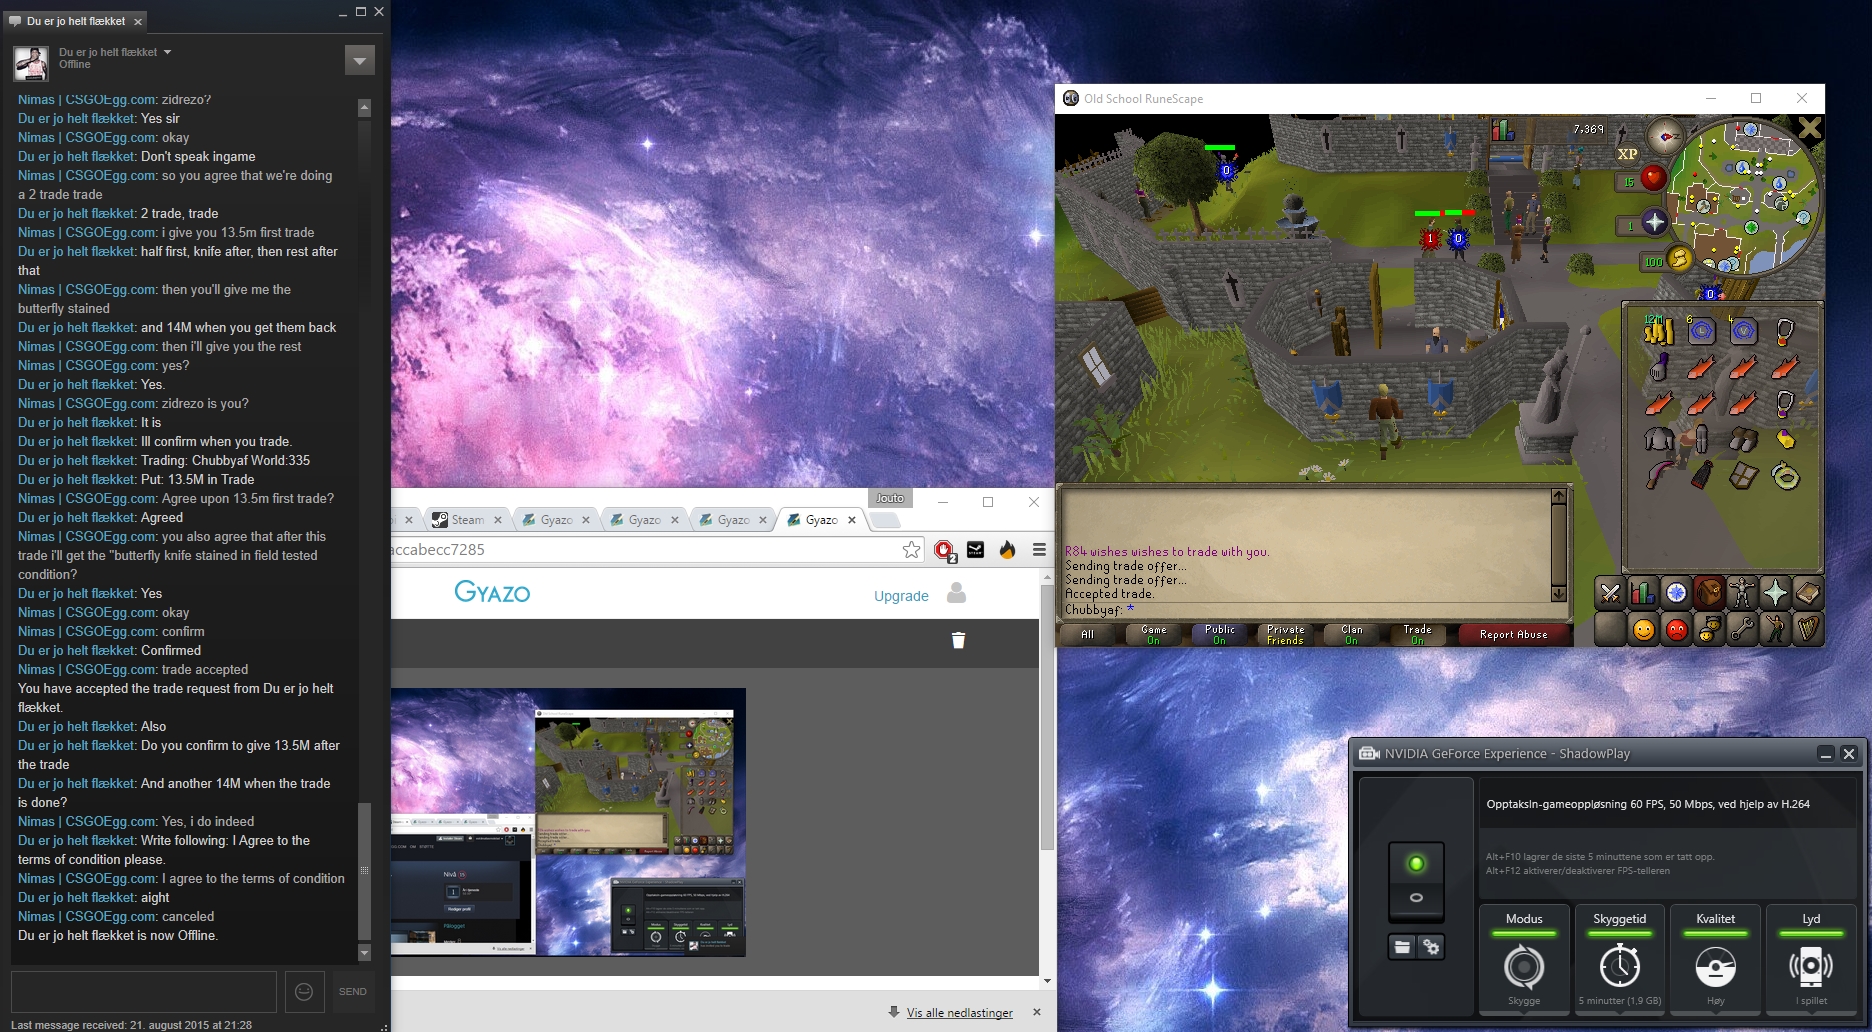
Task: Open a new browser tab
Action: coord(885,520)
